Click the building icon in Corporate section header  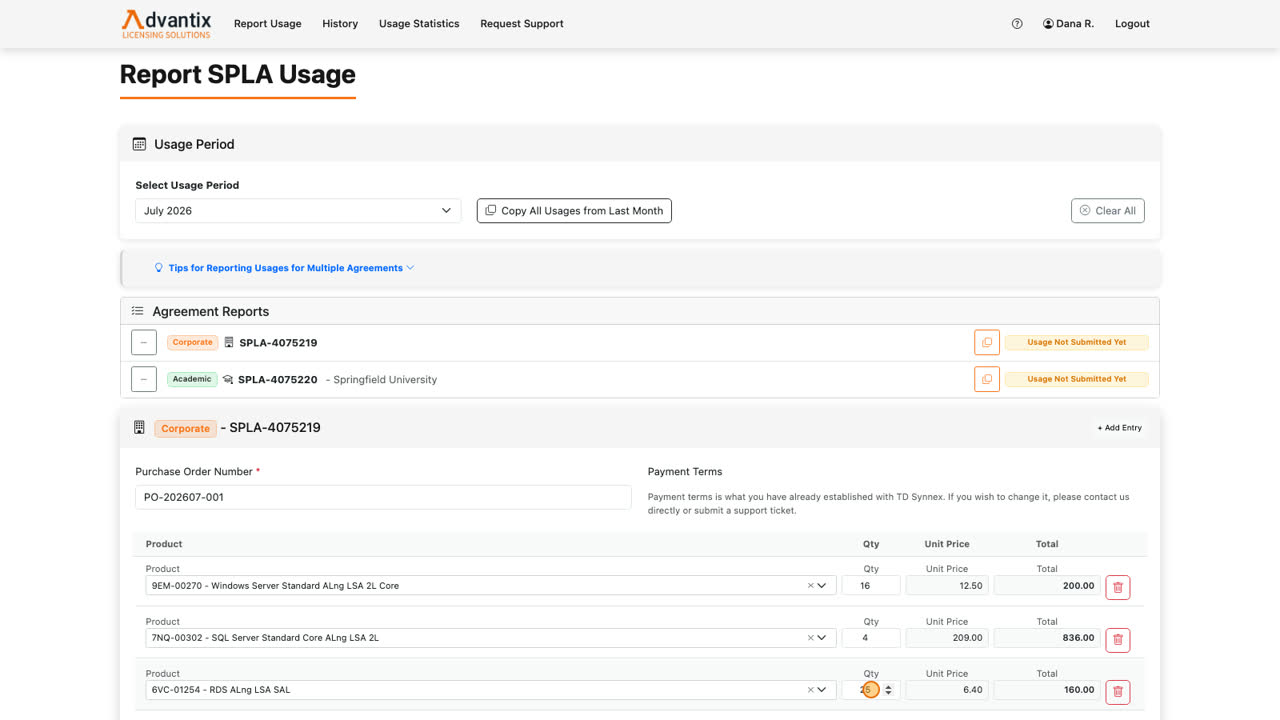(139, 428)
